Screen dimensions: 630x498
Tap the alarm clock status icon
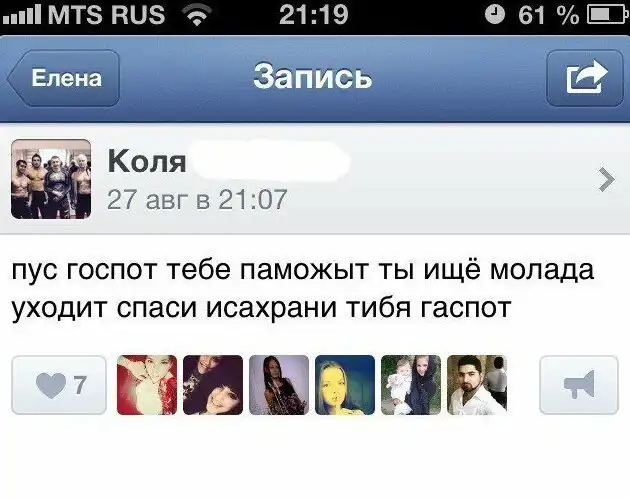pyautogui.click(x=495, y=15)
